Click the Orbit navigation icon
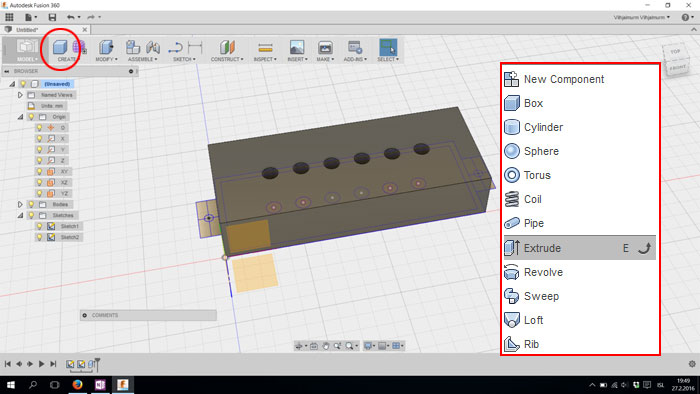Screen dimensions: 700x394 [x=299, y=346]
